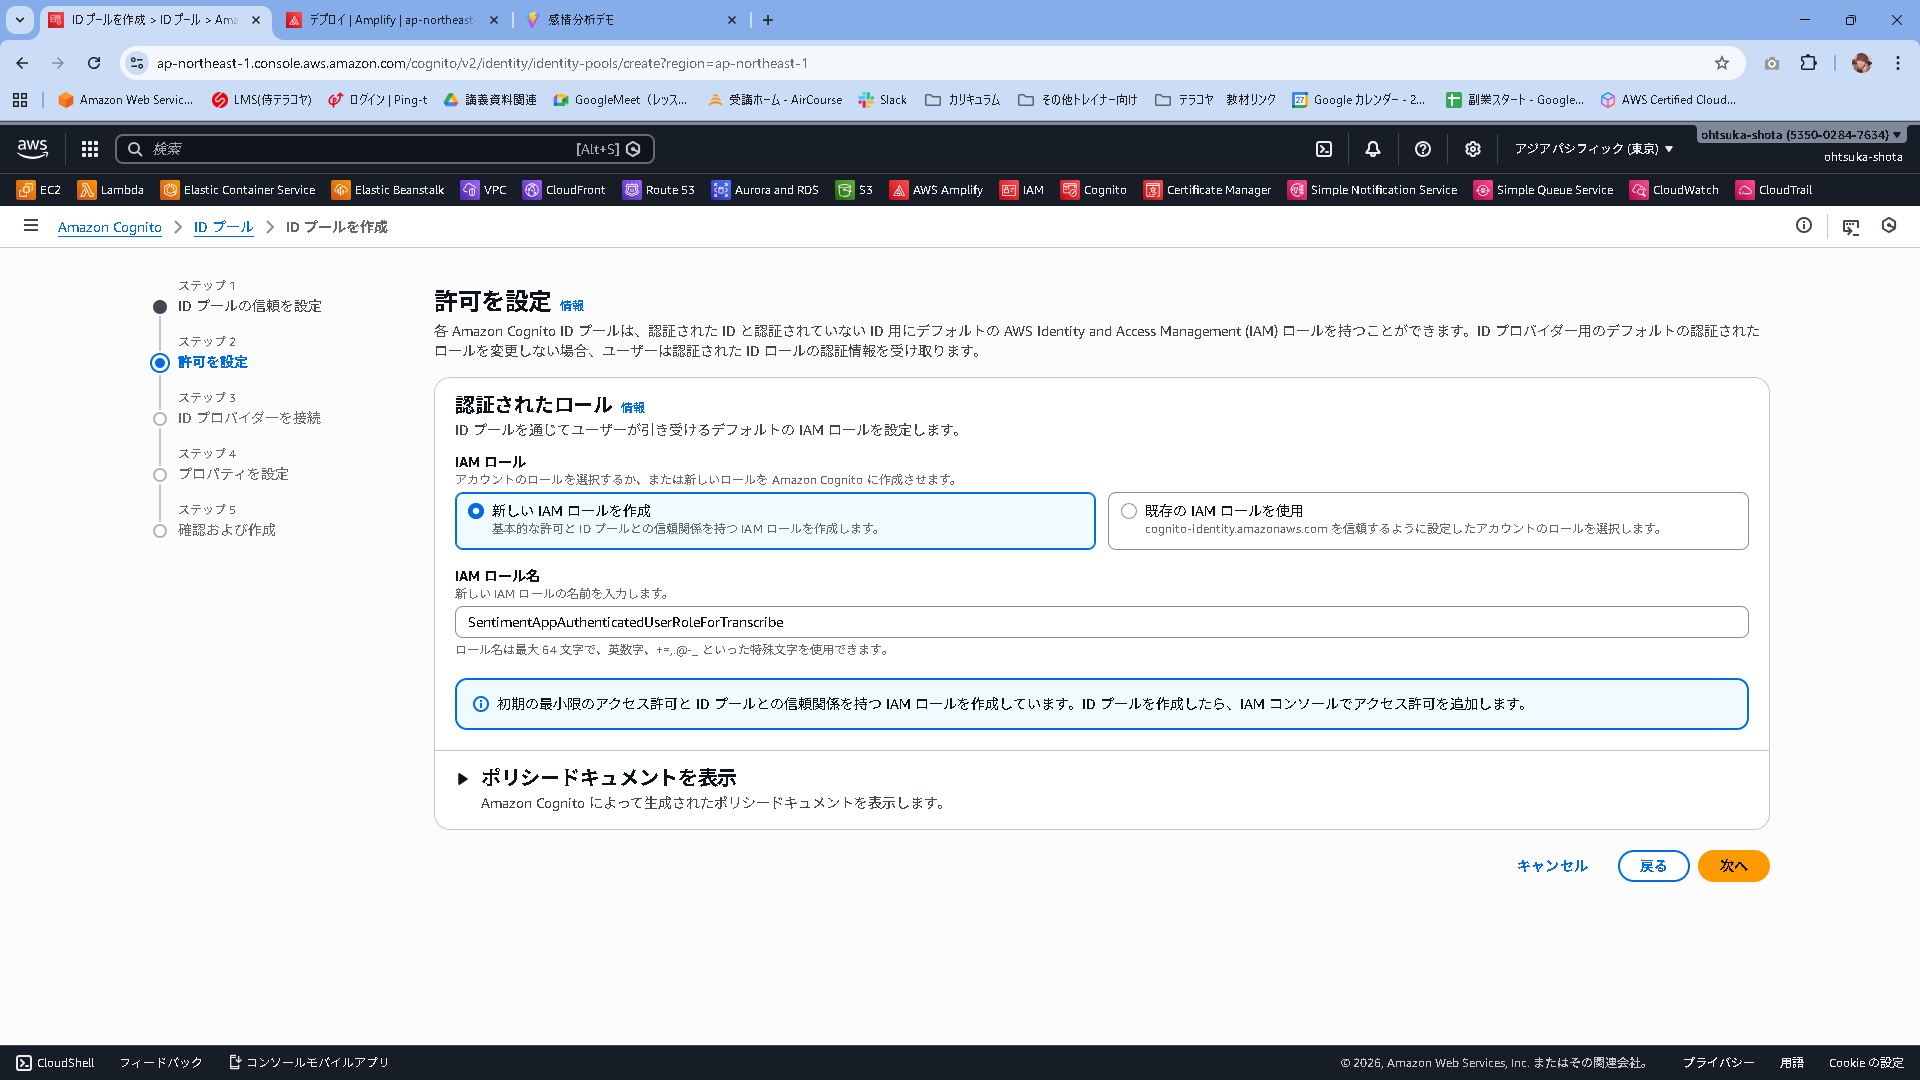Open the S3 service shortcut
This screenshot has height=1080, width=1920.
point(855,190)
